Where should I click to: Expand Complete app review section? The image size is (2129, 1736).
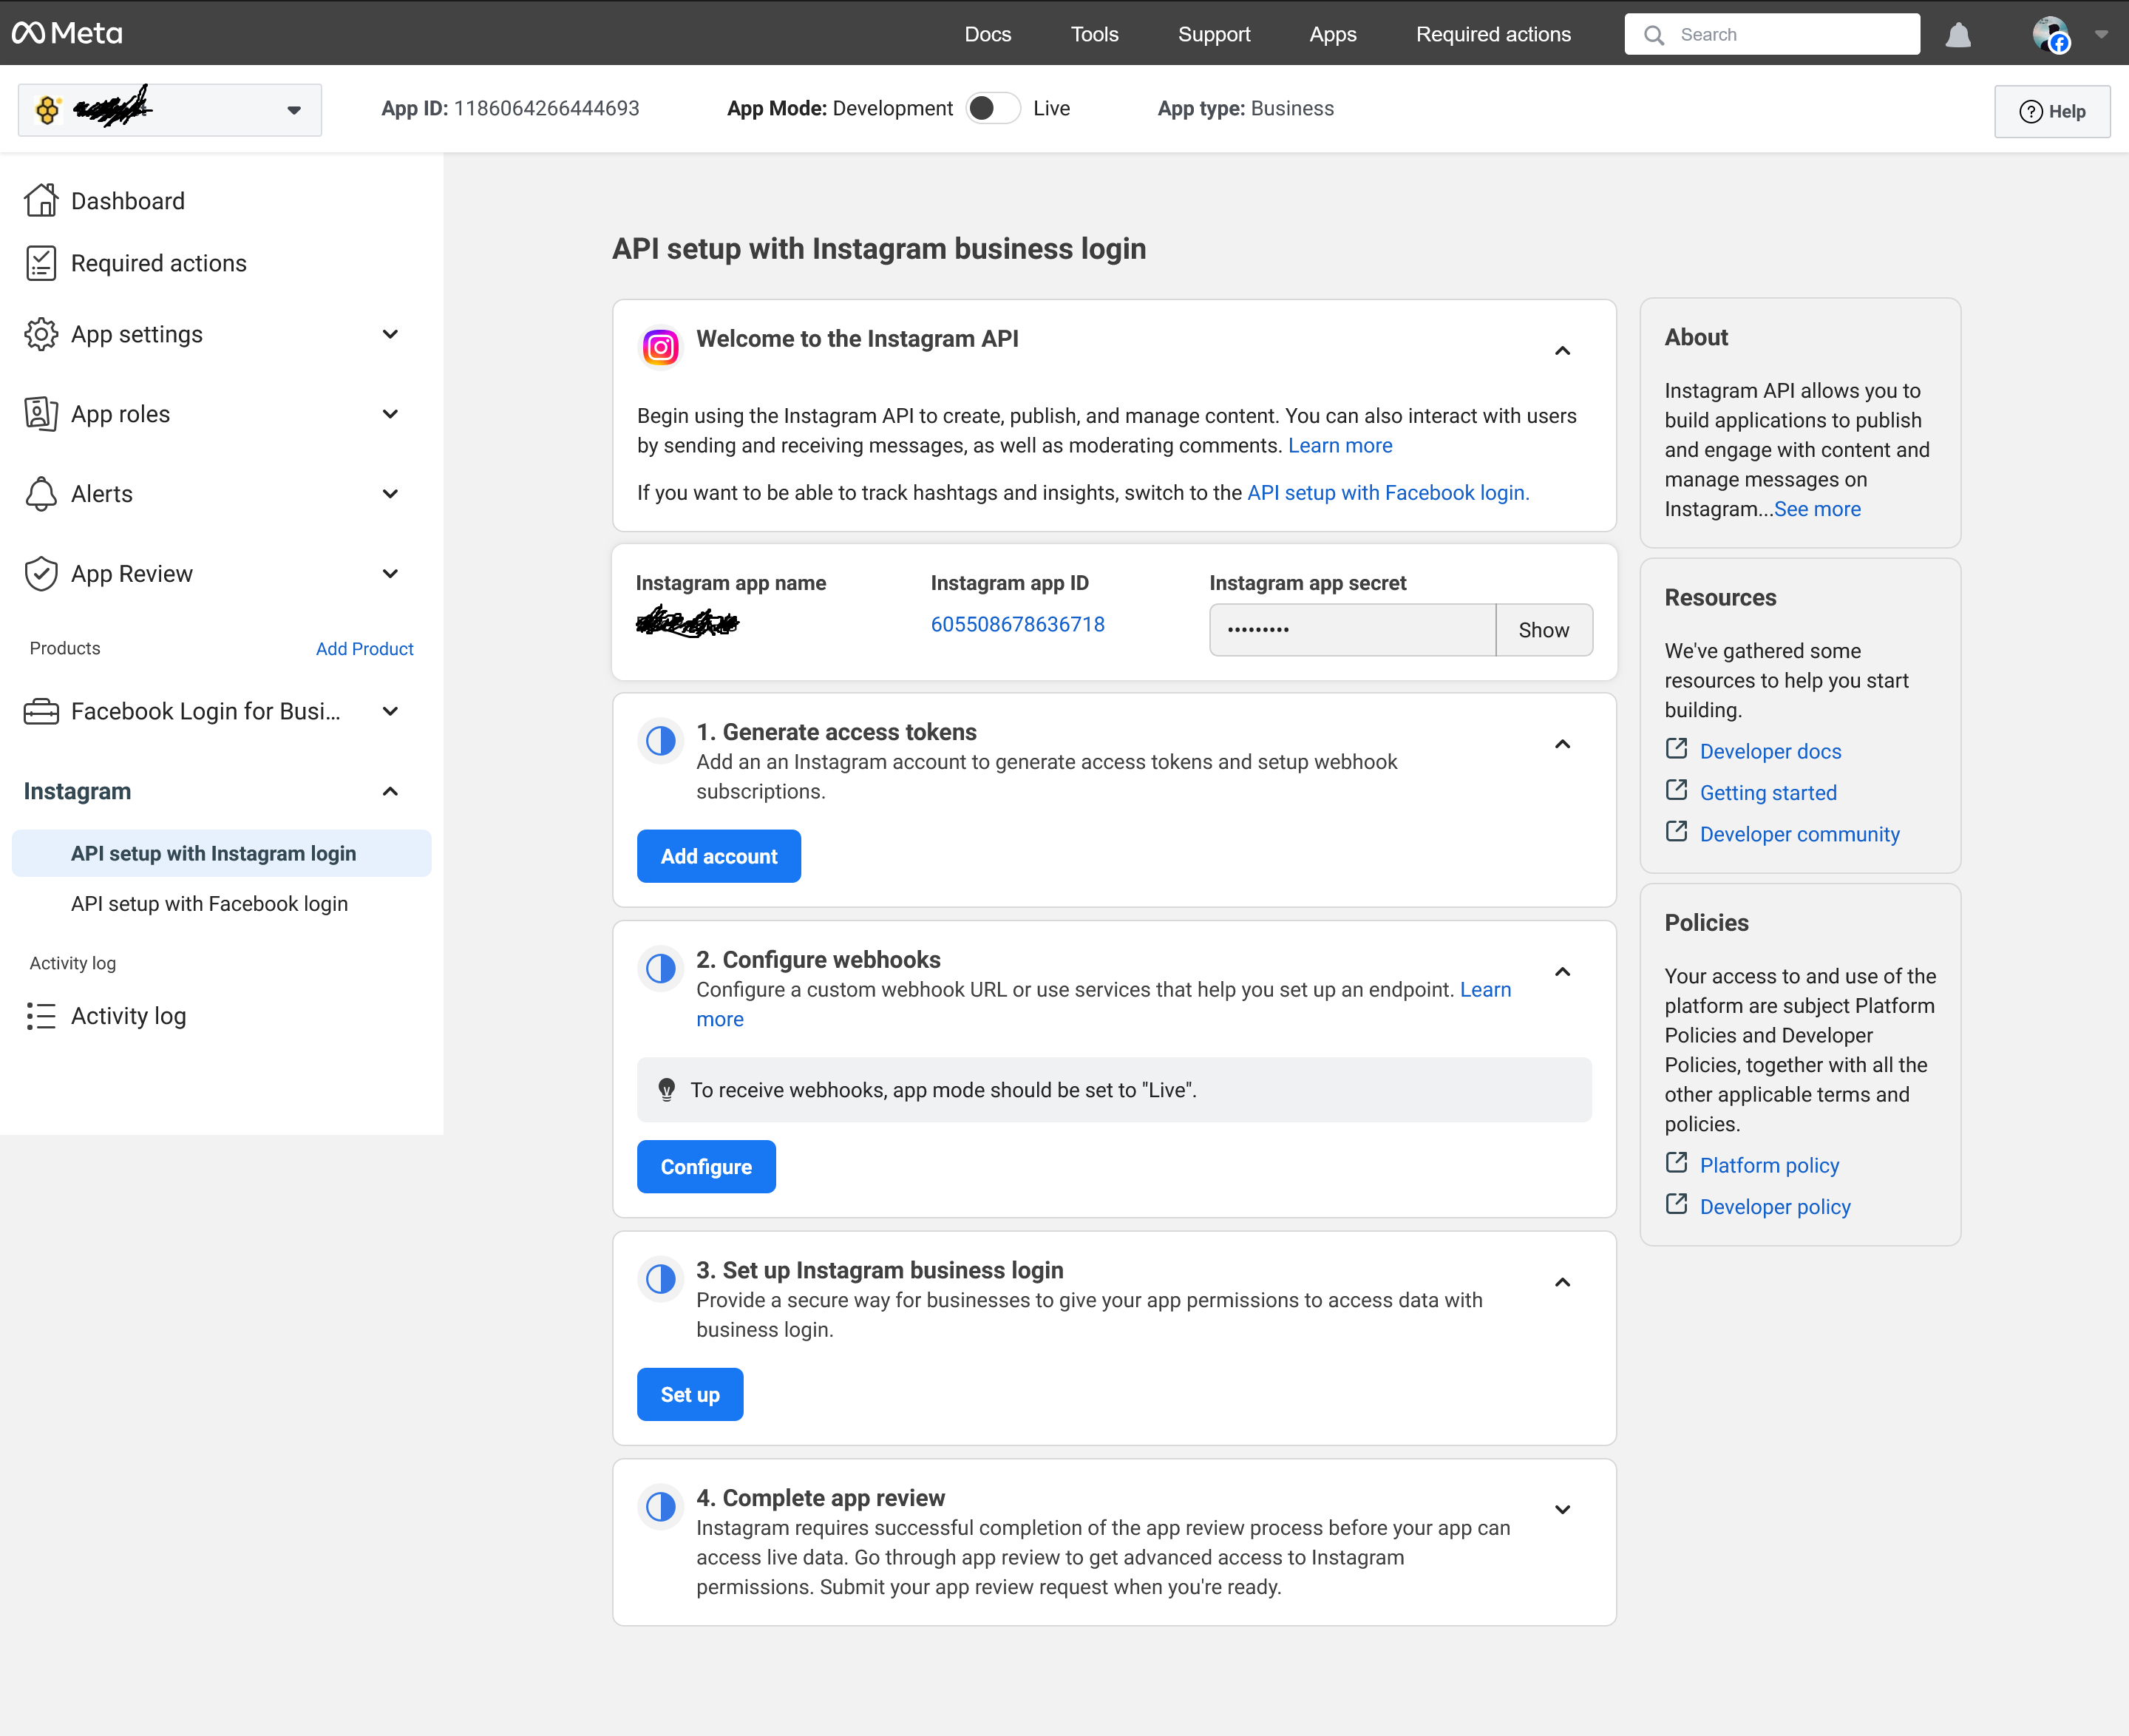point(1562,1510)
